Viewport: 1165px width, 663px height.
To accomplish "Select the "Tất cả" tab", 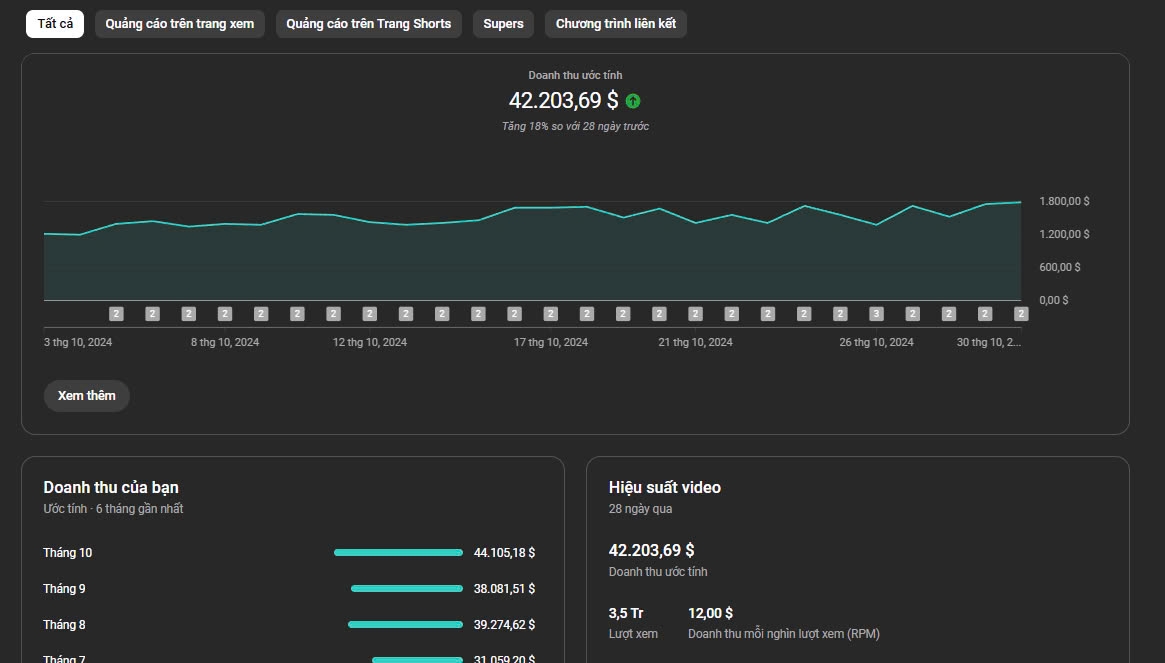I will click(55, 24).
